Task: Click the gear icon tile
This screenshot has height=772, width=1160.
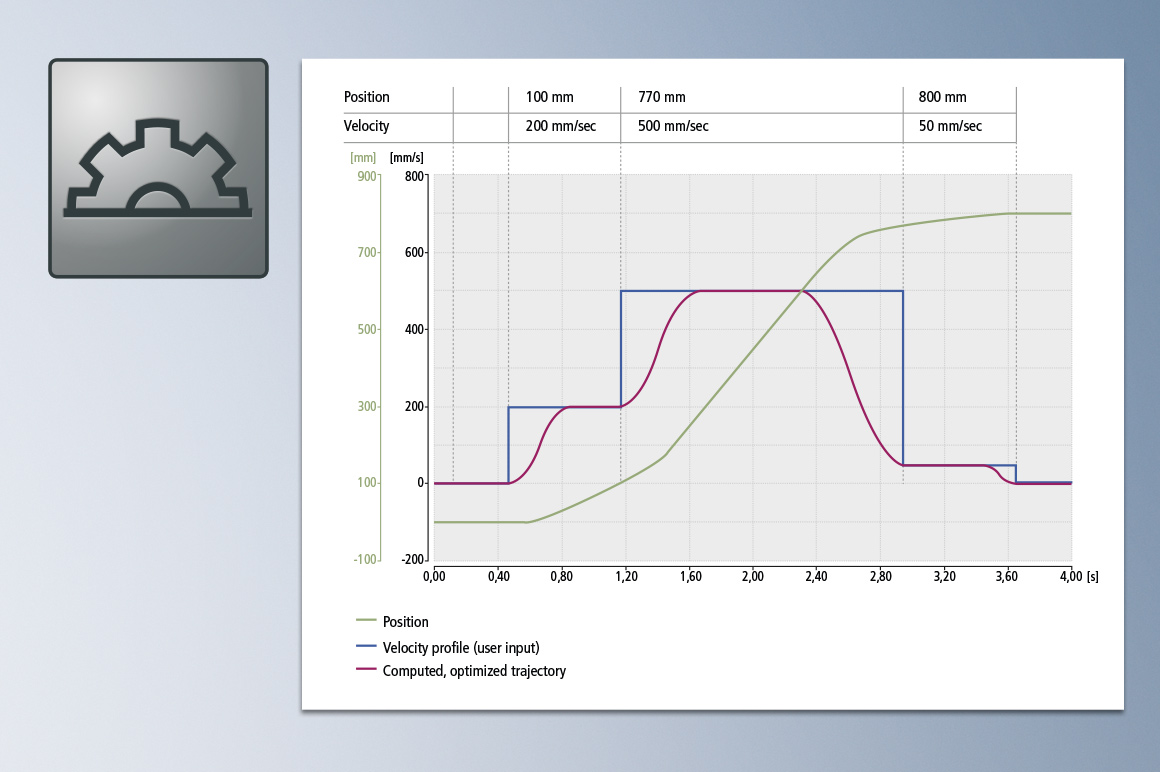Action: (x=158, y=168)
